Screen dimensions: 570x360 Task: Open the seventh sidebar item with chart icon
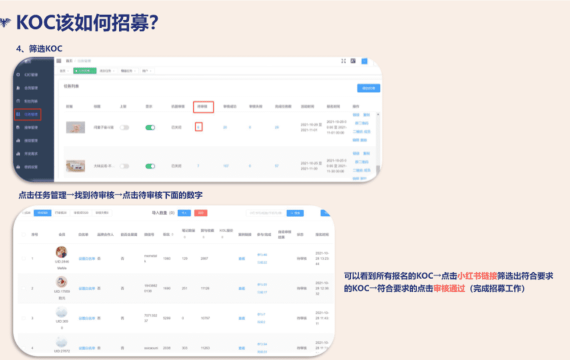pyautogui.click(x=28, y=154)
